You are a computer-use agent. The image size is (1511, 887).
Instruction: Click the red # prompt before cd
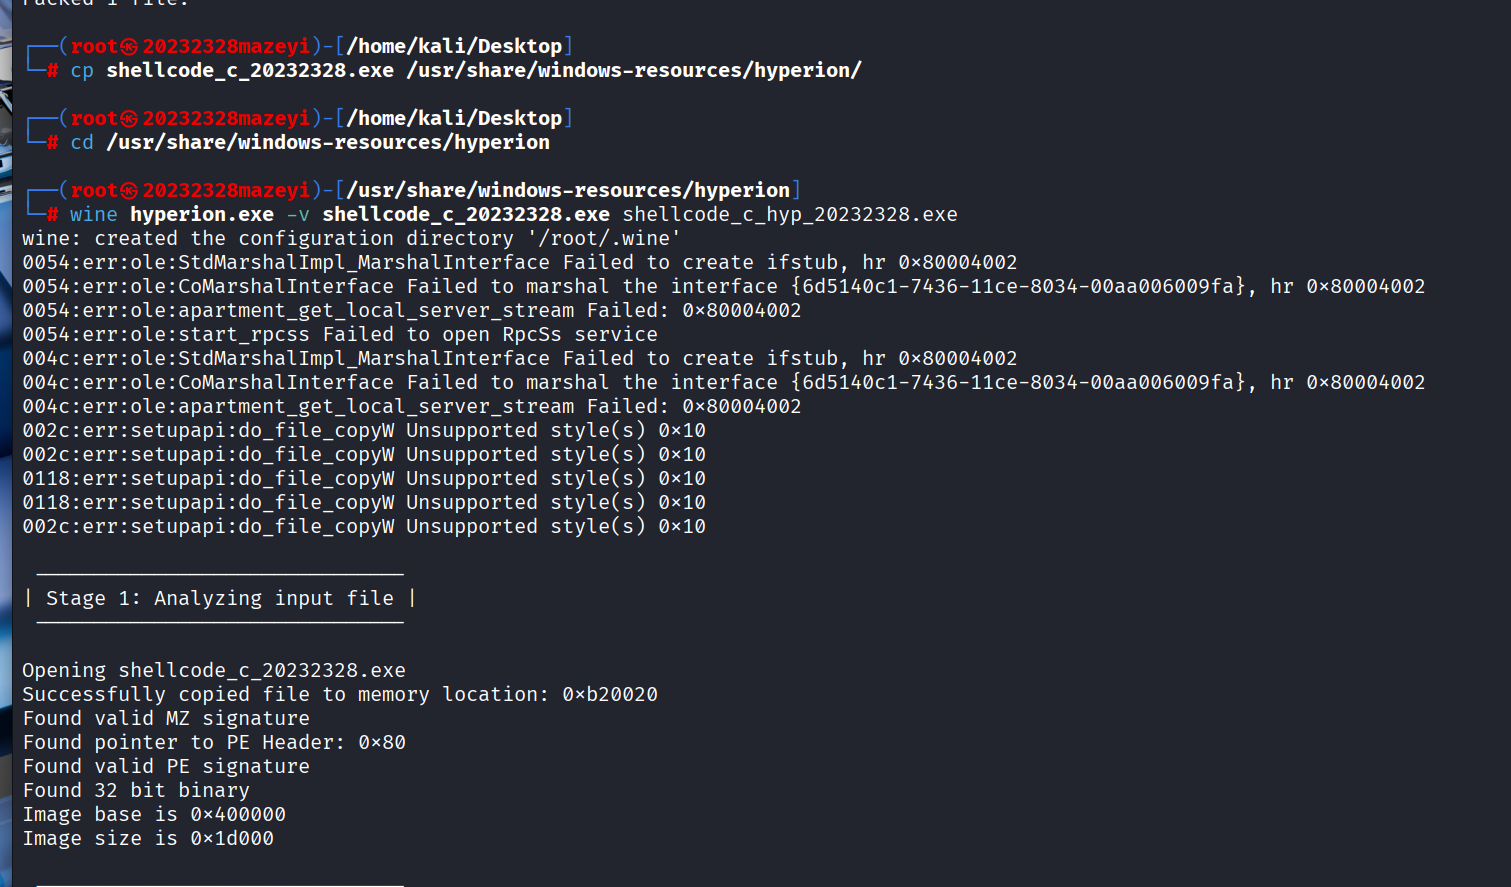pyautogui.click(x=53, y=143)
